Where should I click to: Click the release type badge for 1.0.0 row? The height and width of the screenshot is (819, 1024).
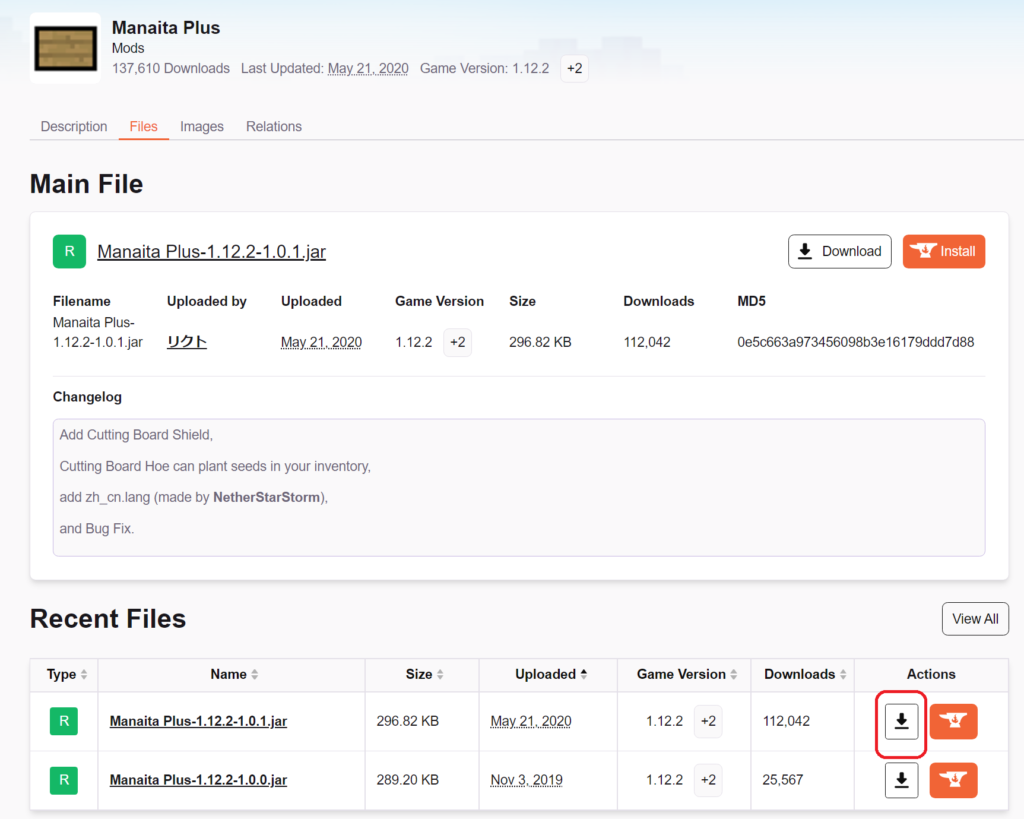tap(63, 780)
